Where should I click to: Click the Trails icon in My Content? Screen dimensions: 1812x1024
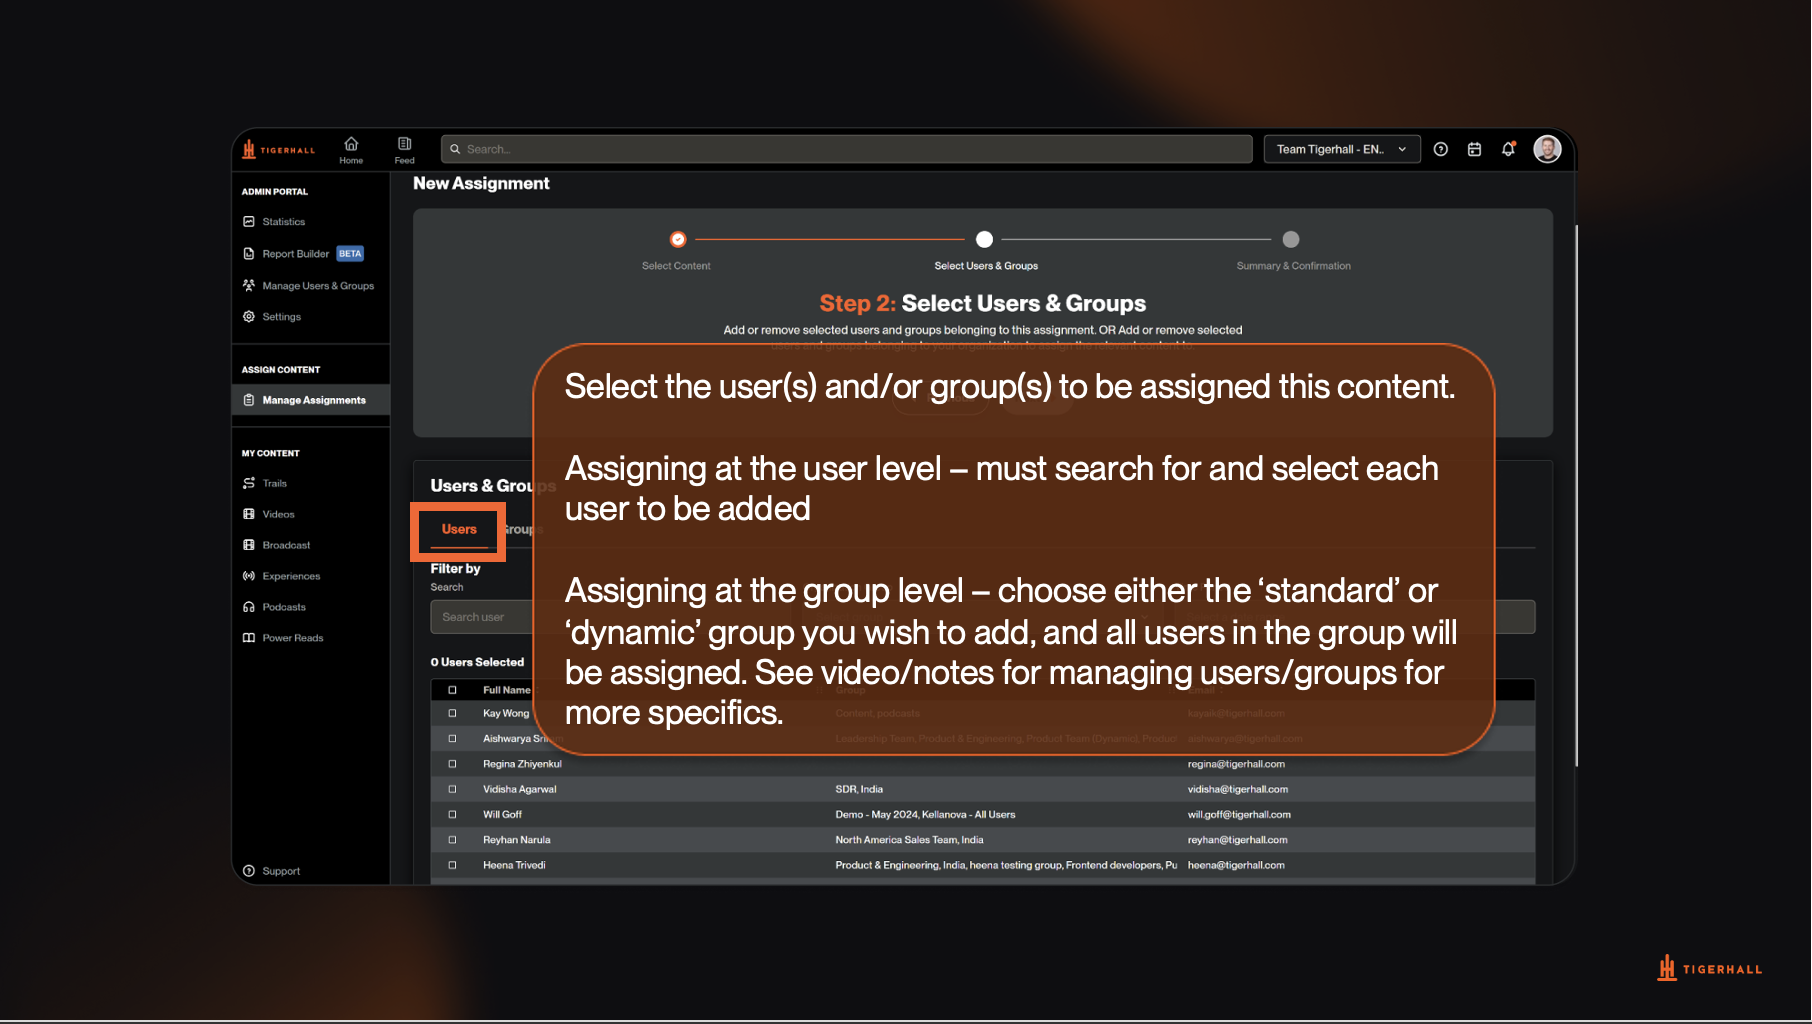click(x=249, y=484)
